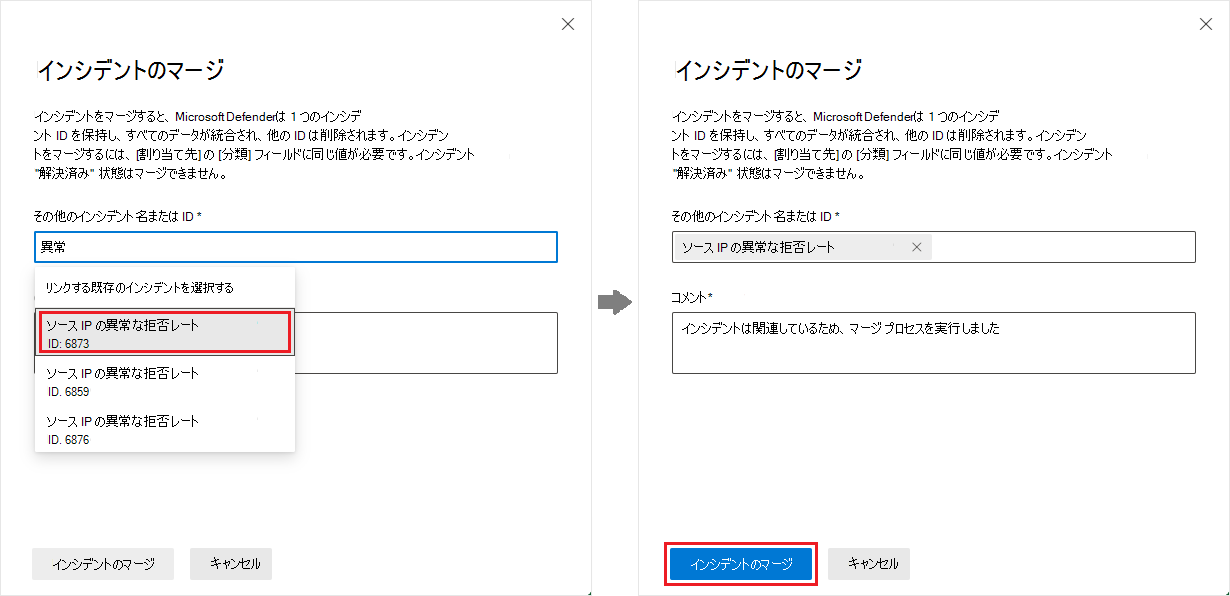This screenshot has height=596, width=1230.
Task: Close the right merge dialog
Action: point(1206,23)
